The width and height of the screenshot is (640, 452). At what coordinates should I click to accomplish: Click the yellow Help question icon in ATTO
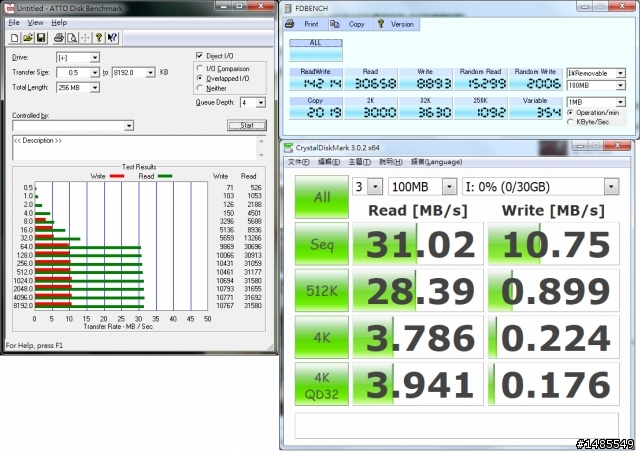pos(98,38)
